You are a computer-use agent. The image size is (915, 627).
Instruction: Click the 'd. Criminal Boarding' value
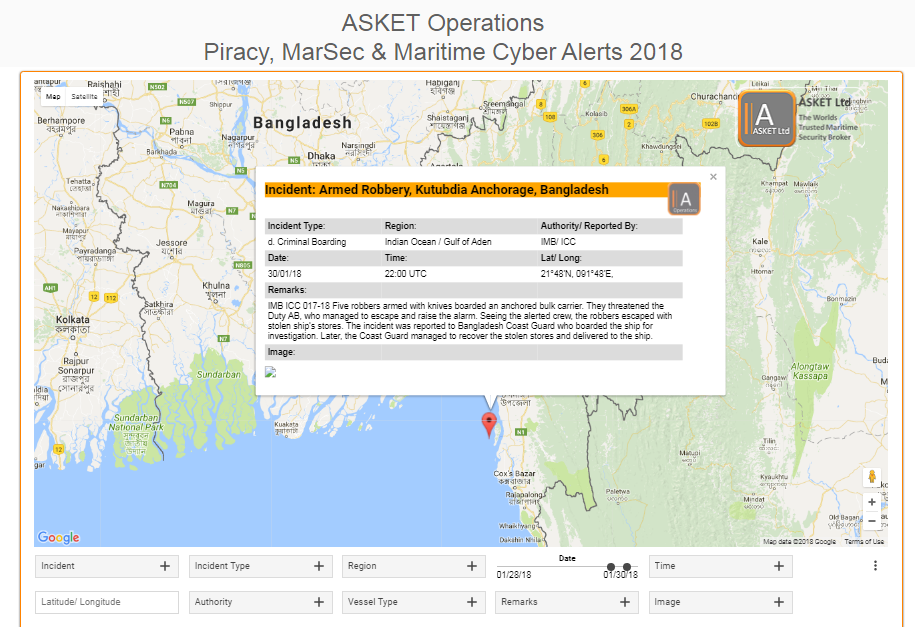[307, 242]
